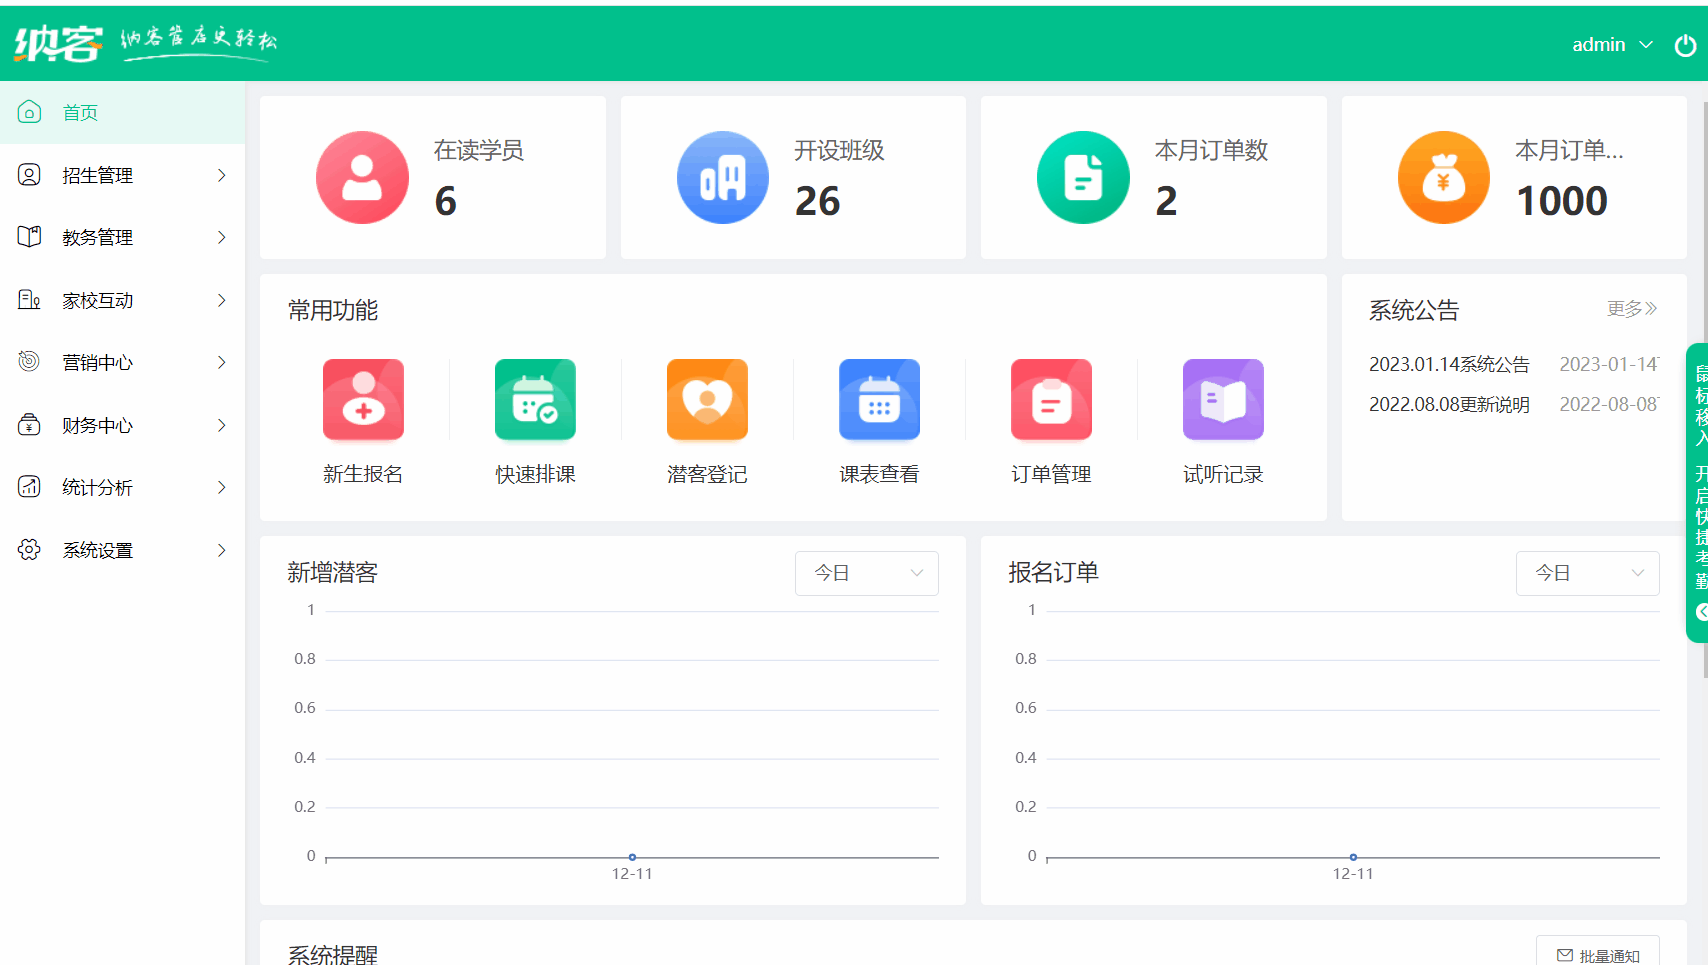
Task: Open the 订单管理 order management icon
Action: point(1051,399)
